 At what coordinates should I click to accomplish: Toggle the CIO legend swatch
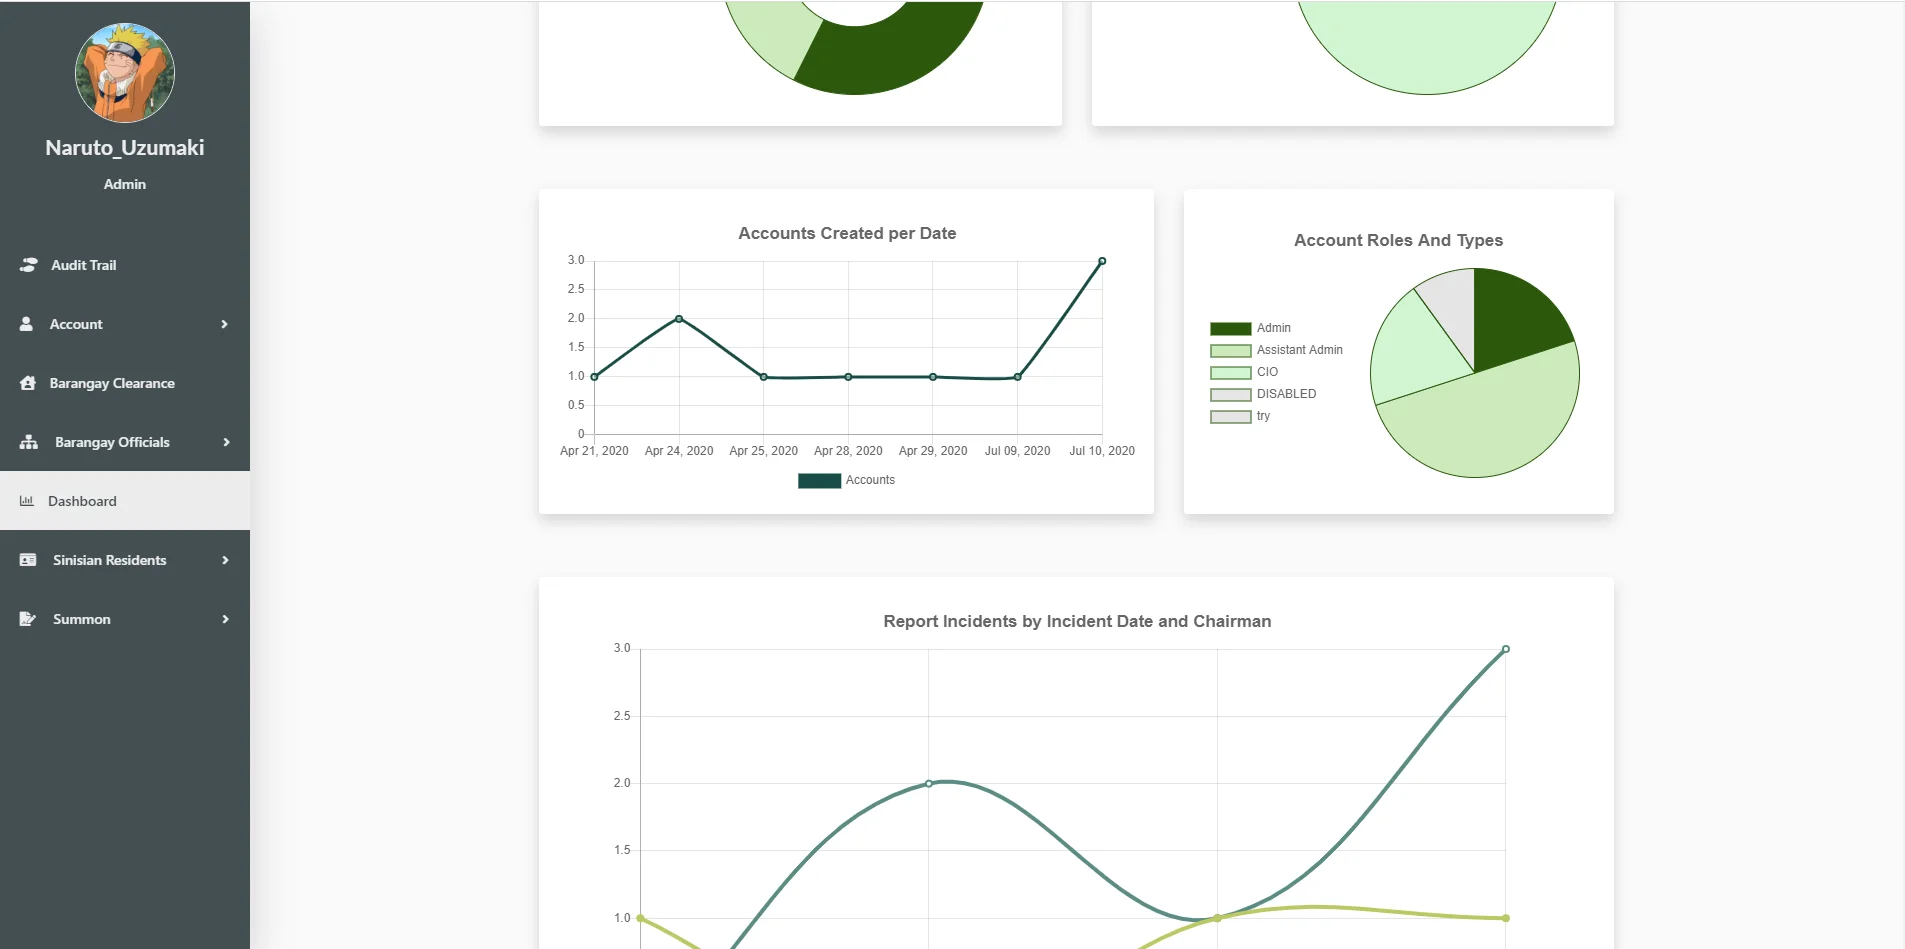pos(1230,373)
